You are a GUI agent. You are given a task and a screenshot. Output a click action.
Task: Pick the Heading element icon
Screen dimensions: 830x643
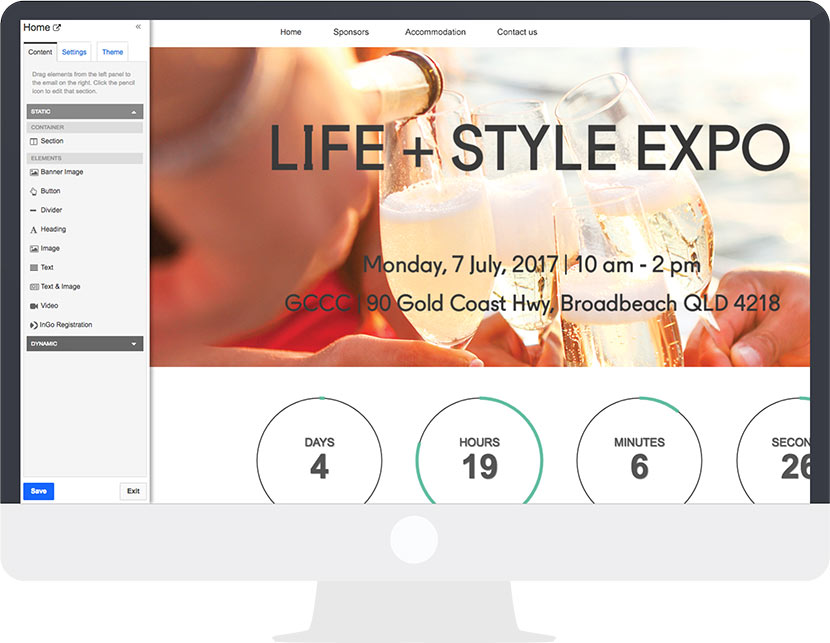(33, 229)
